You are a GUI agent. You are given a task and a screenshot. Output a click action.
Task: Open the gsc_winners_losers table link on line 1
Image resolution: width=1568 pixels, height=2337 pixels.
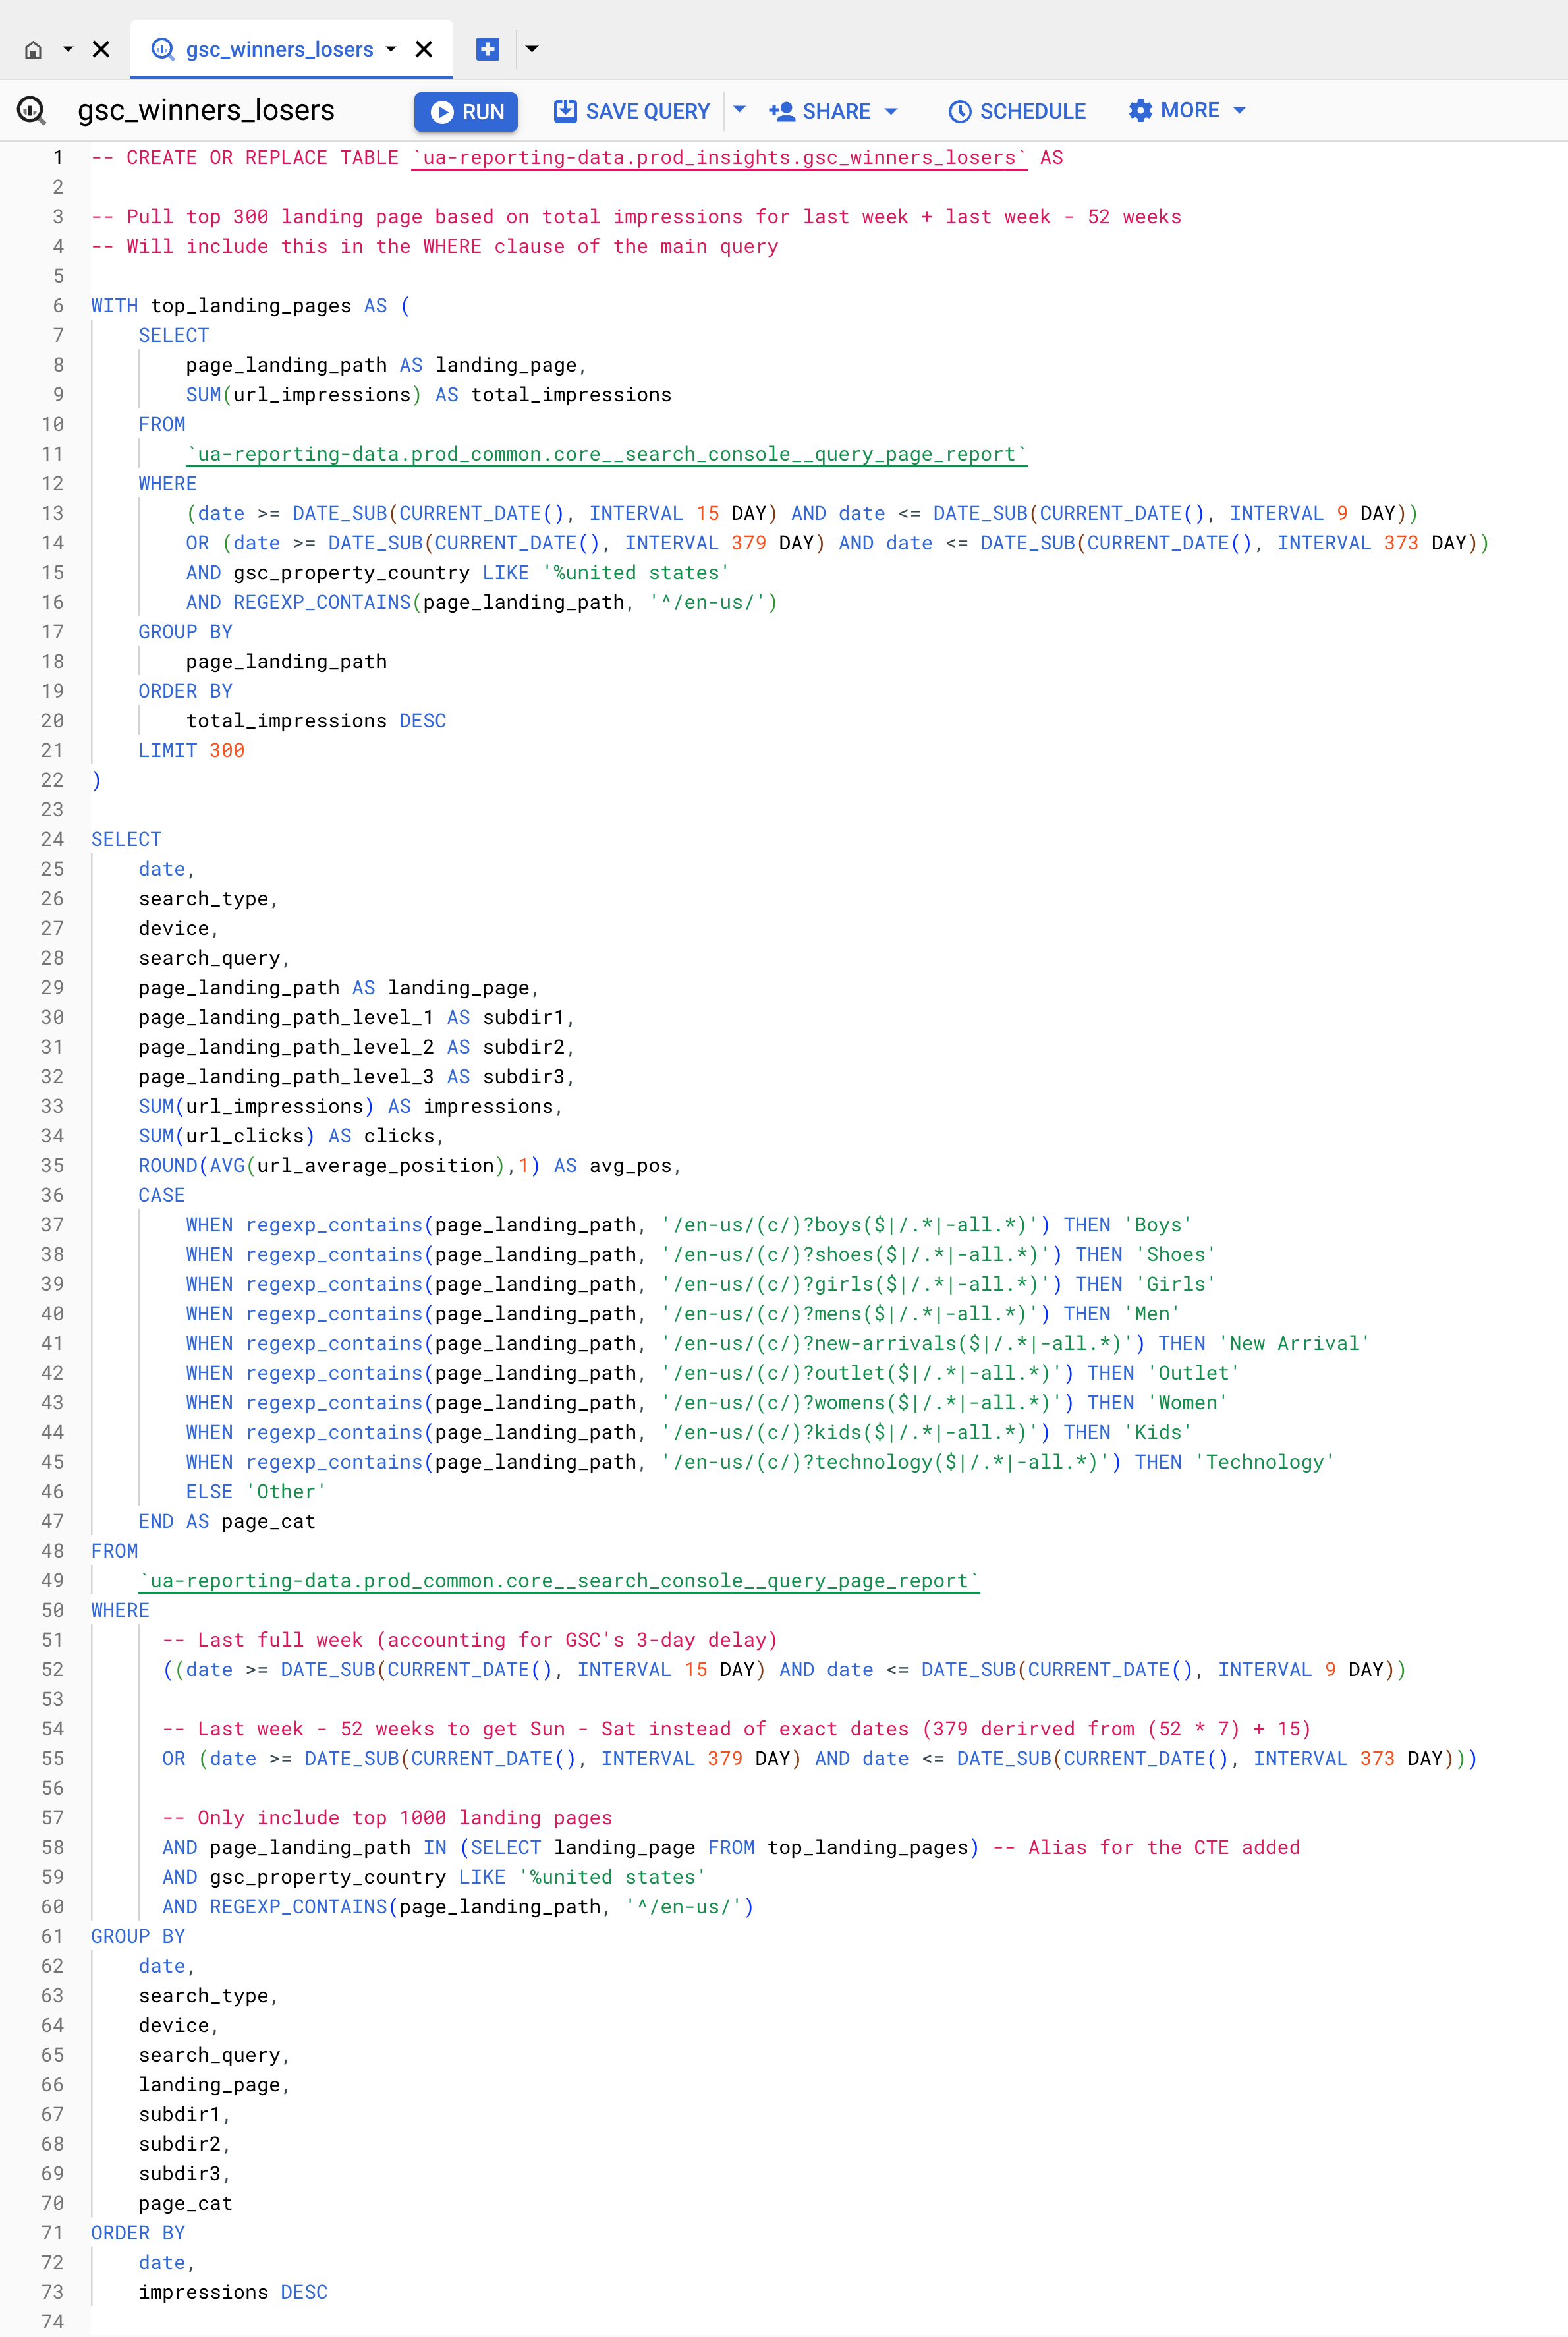tap(719, 158)
